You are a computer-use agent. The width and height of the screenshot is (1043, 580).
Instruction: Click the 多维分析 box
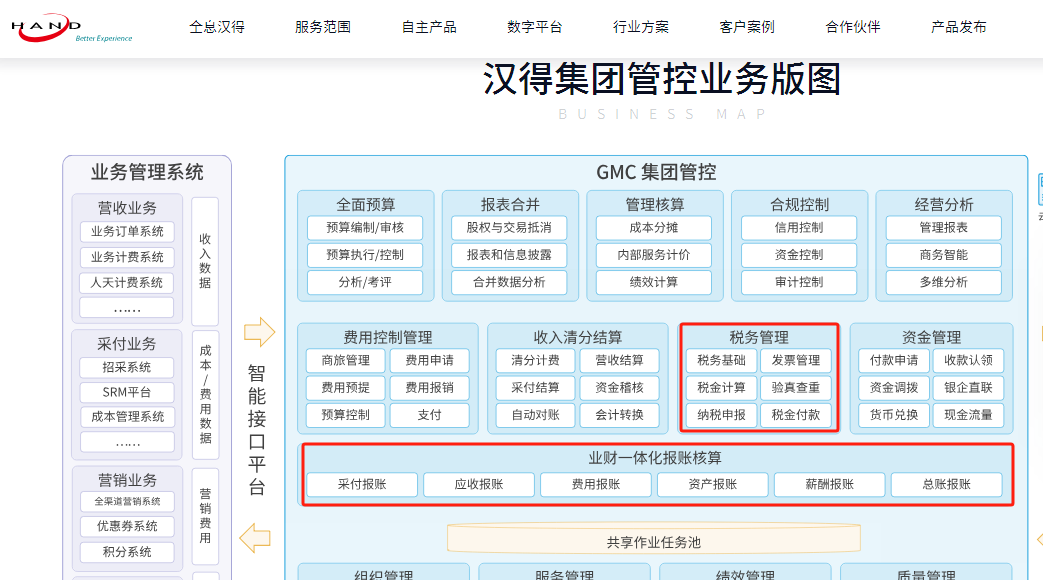[x=943, y=282]
